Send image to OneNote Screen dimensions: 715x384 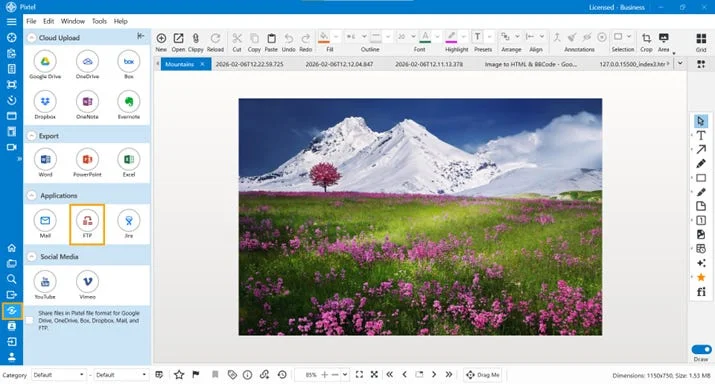[87, 105]
